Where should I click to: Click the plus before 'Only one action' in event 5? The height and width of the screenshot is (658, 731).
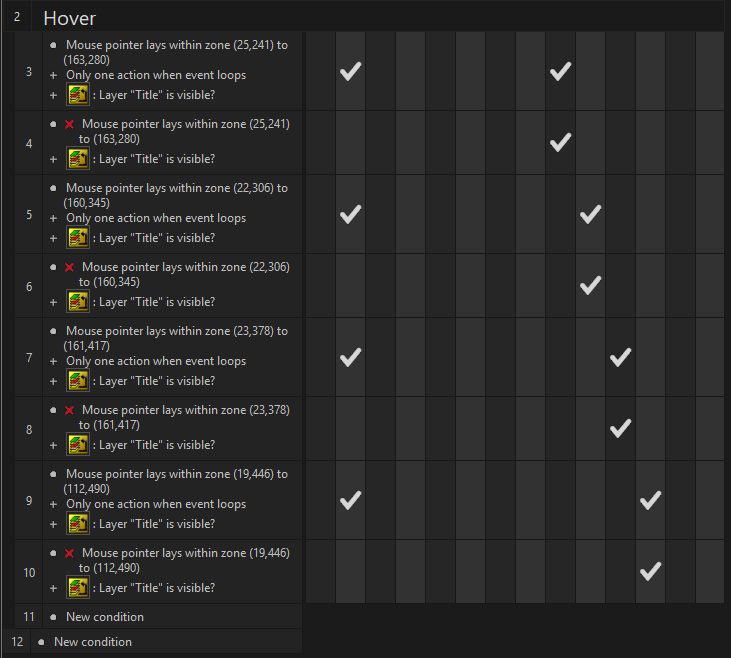tap(53, 218)
